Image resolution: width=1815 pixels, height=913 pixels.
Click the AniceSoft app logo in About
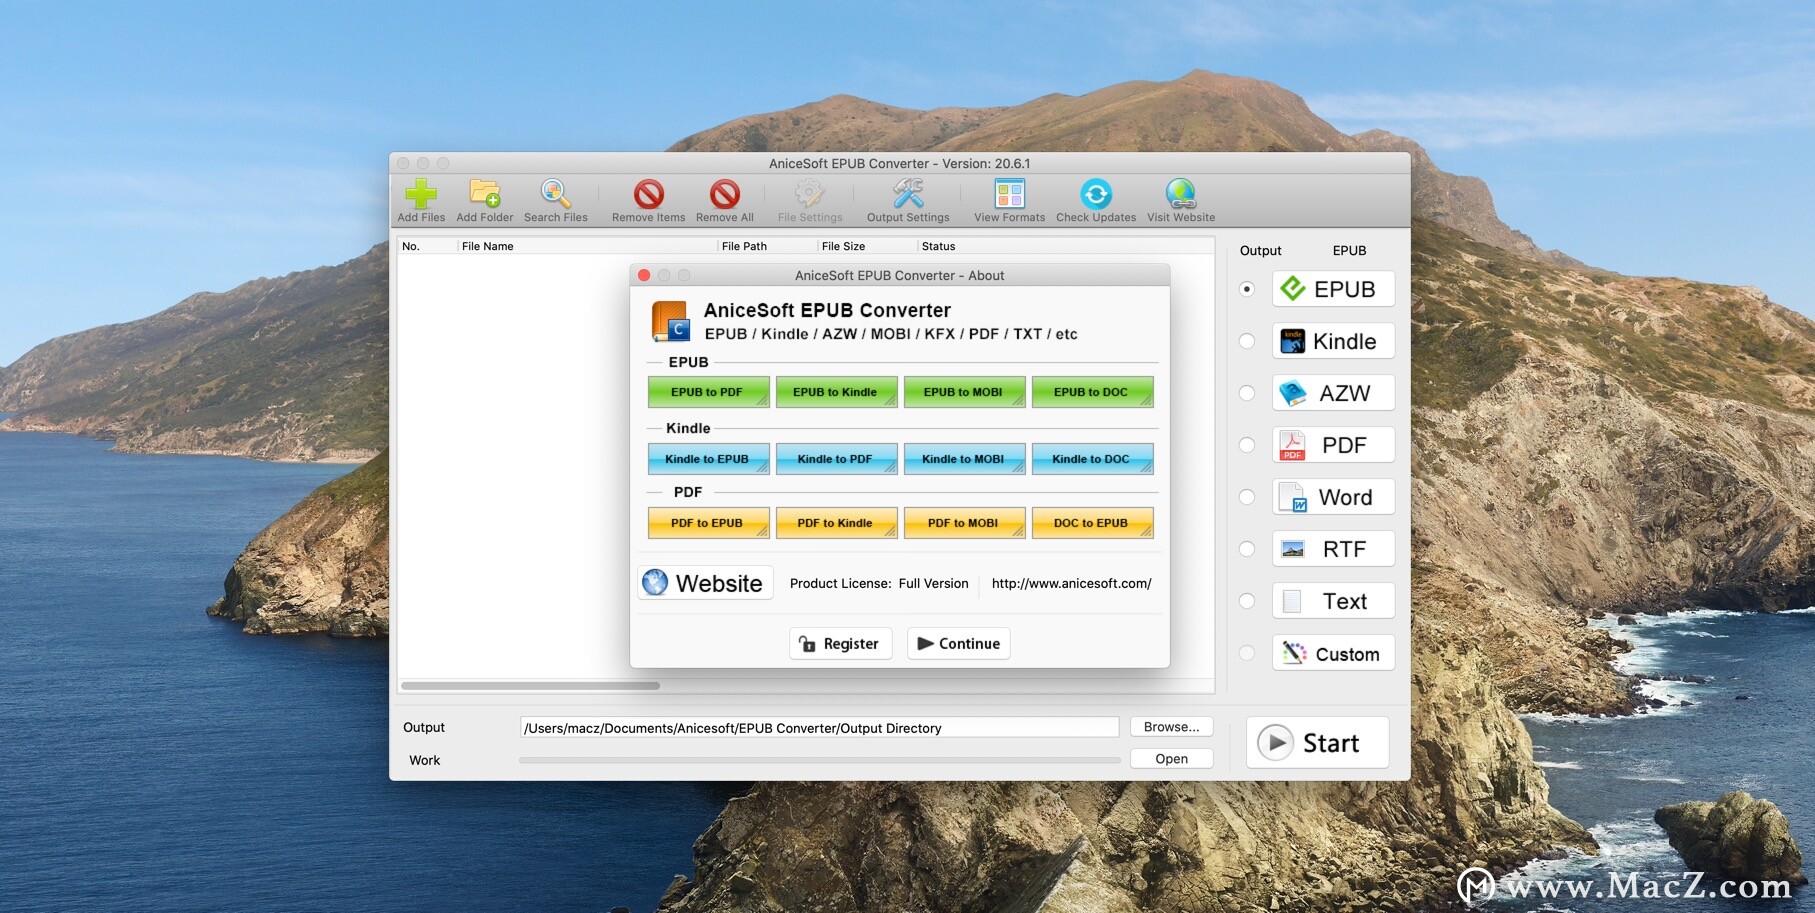pos(670,322)
